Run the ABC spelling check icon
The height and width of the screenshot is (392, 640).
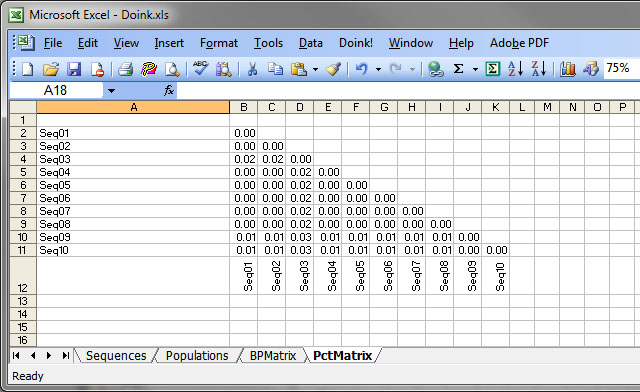click(x=200, y=68)
